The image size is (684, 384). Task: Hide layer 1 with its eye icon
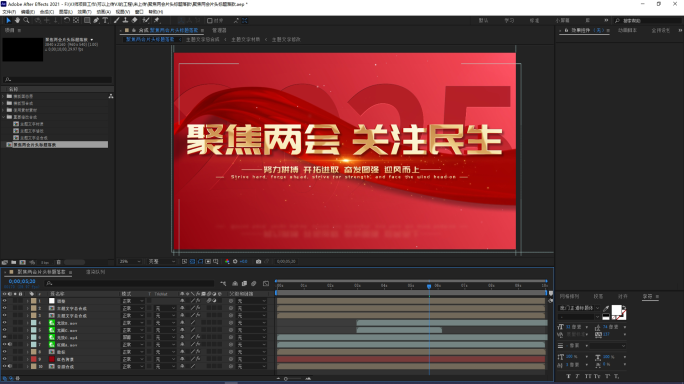click(4, 301)
